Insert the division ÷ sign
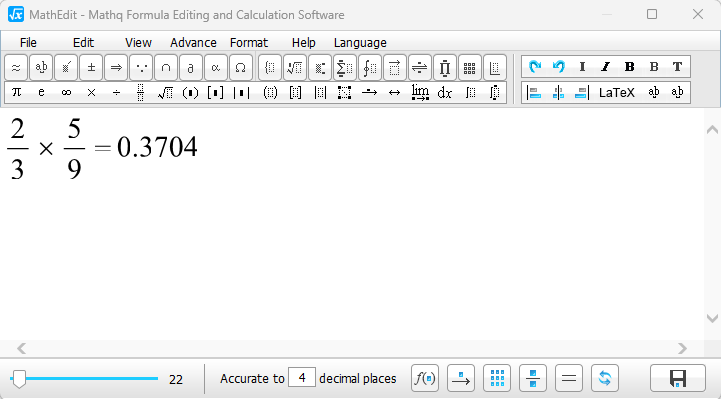The width and height of the screenshot is (721, 399). (116, 92)
